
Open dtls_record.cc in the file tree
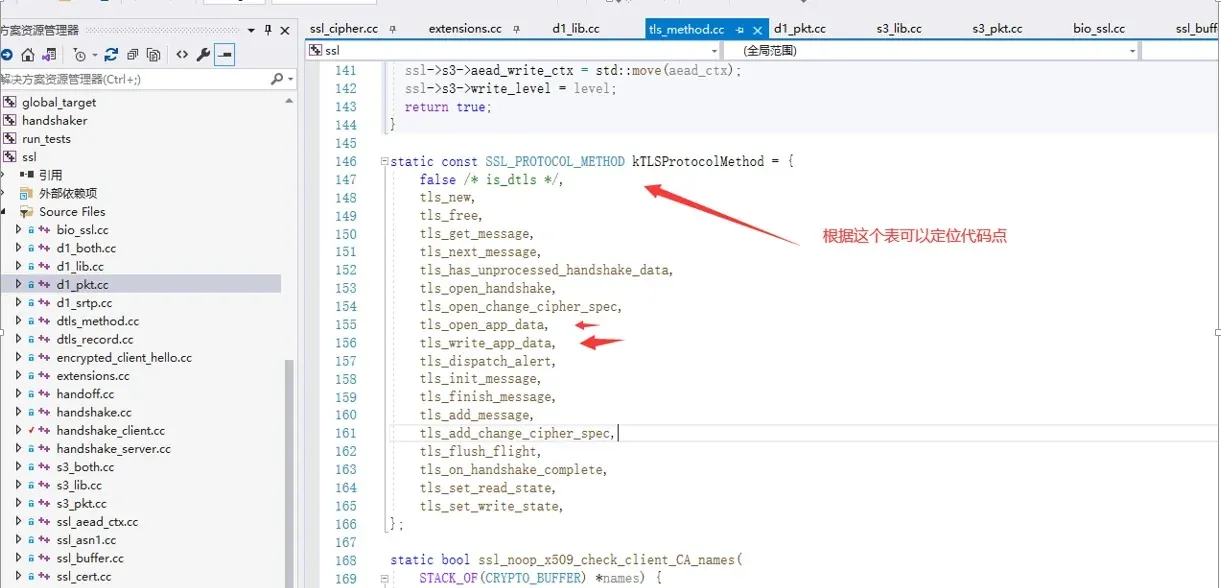[x=94, y=339]
